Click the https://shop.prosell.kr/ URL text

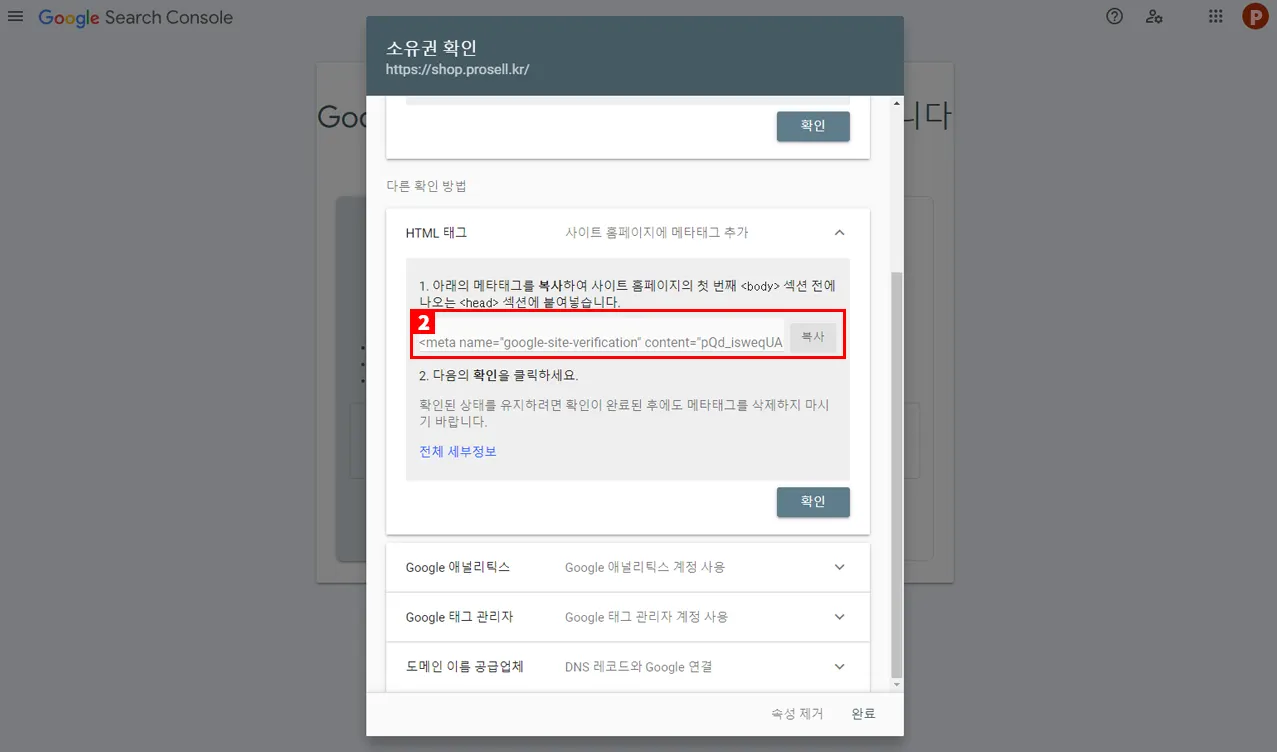point(458,70)
